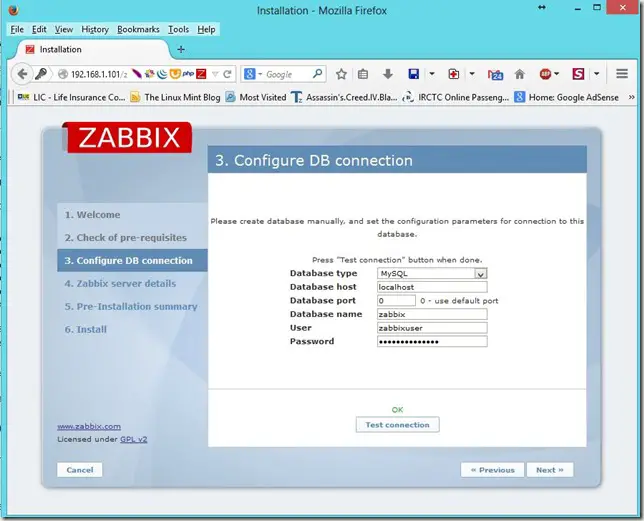Open a new tab with plus button
Viewport: 644px width, 521px height.
(181, 49)
